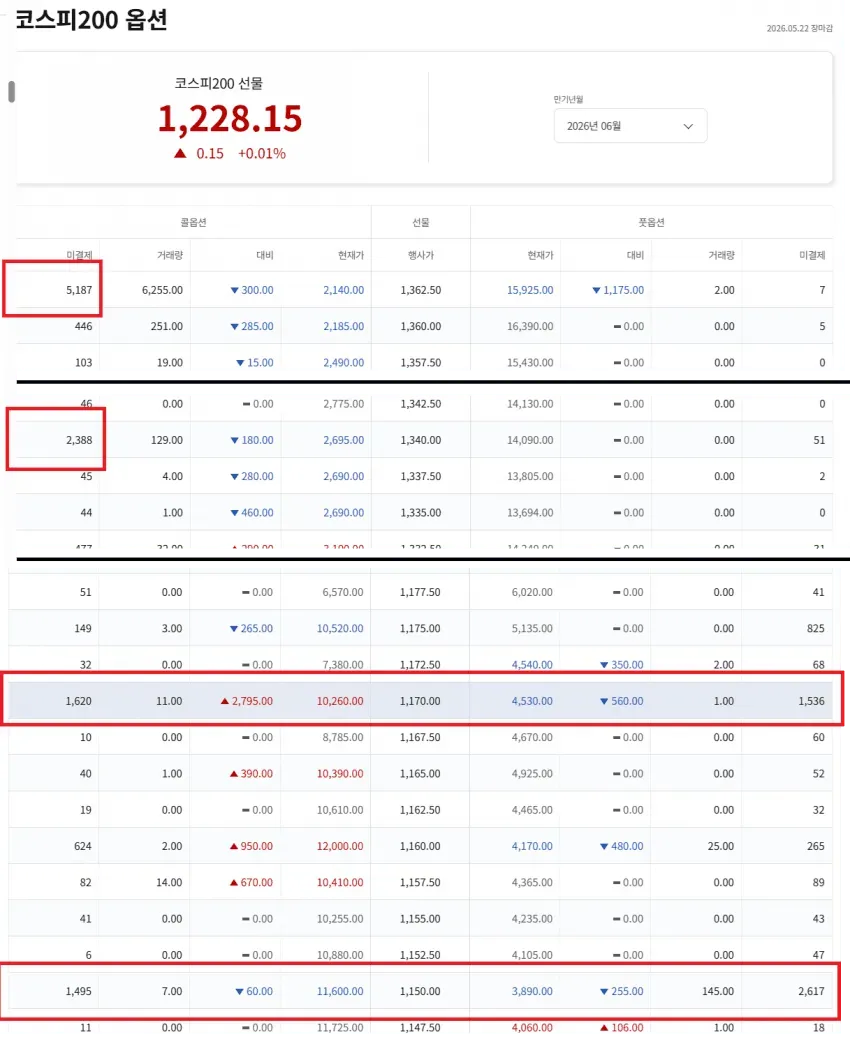Click the chevron arrow in expiry dropdown

(688, 126)
